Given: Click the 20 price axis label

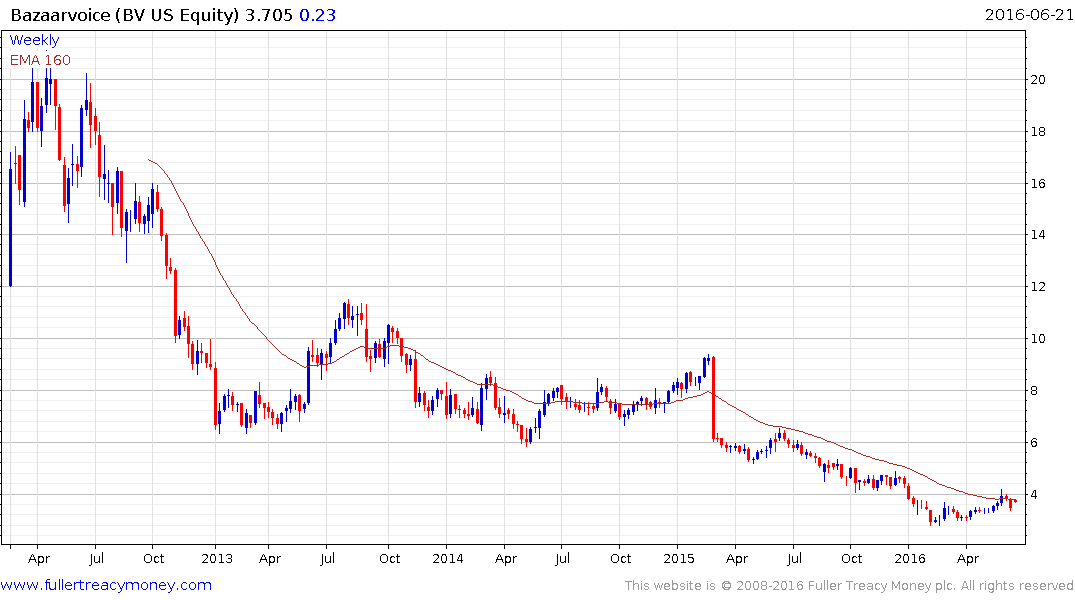Looking at the screenshot, I should 1038,80.
